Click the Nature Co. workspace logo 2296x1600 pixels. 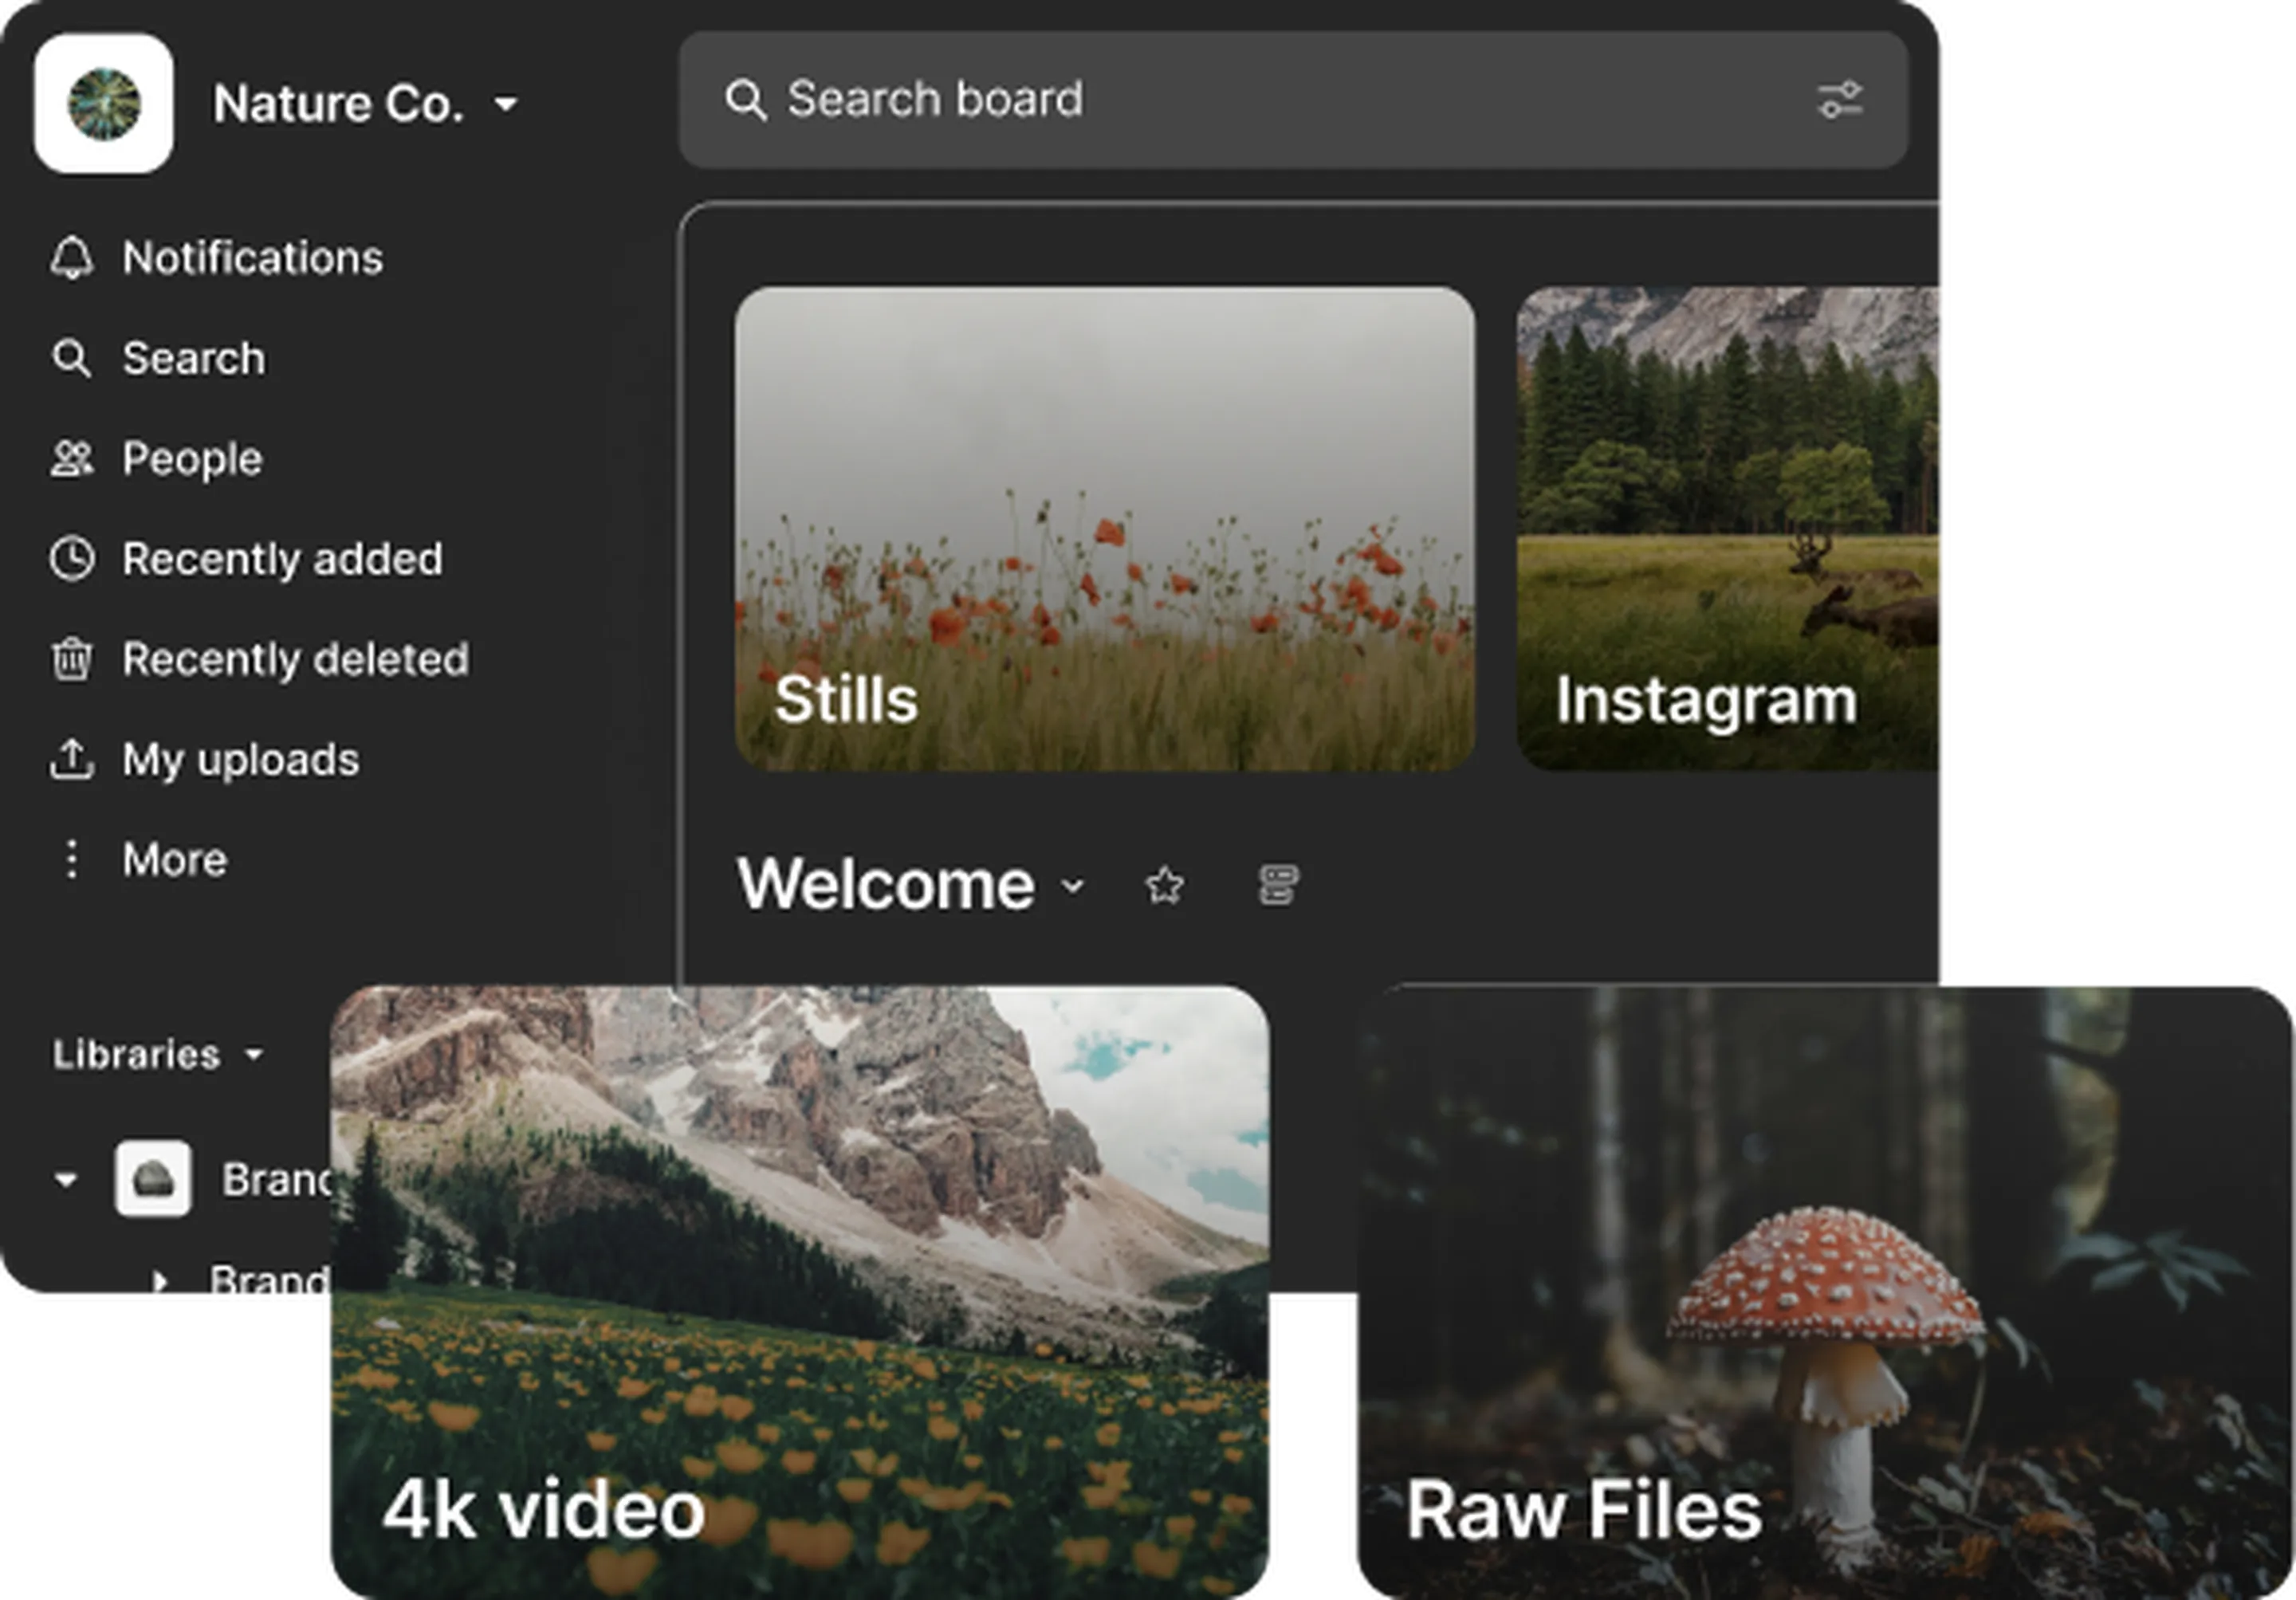[x=104, y=104]
